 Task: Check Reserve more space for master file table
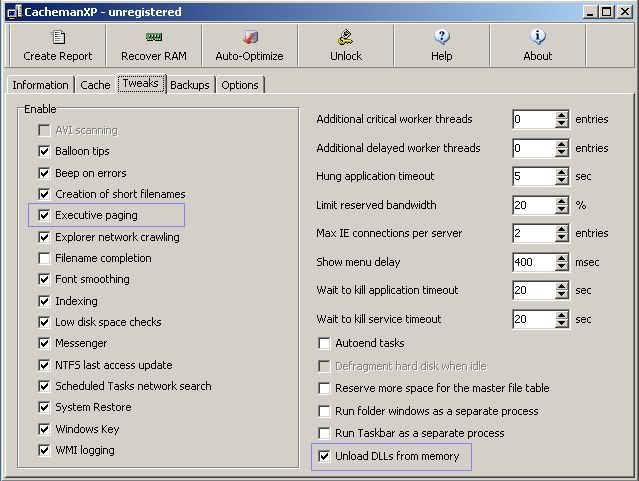click(x=324, y=388)
